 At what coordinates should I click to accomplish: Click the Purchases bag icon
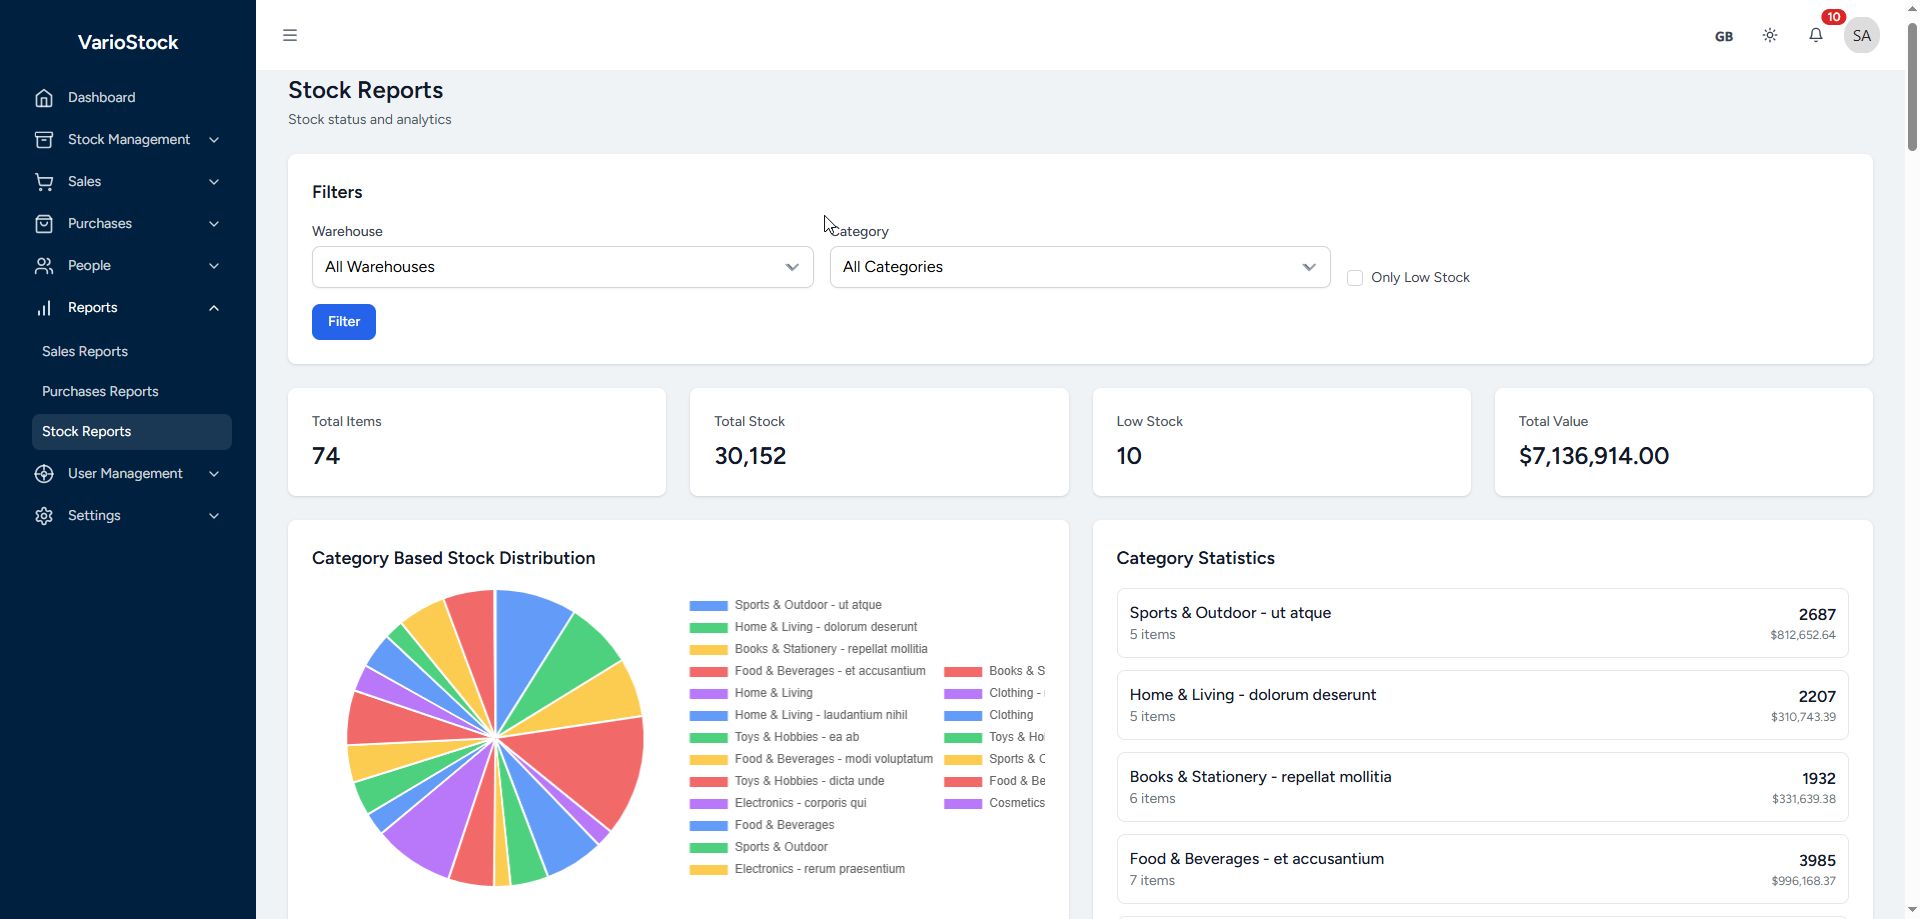coord(44,224)
